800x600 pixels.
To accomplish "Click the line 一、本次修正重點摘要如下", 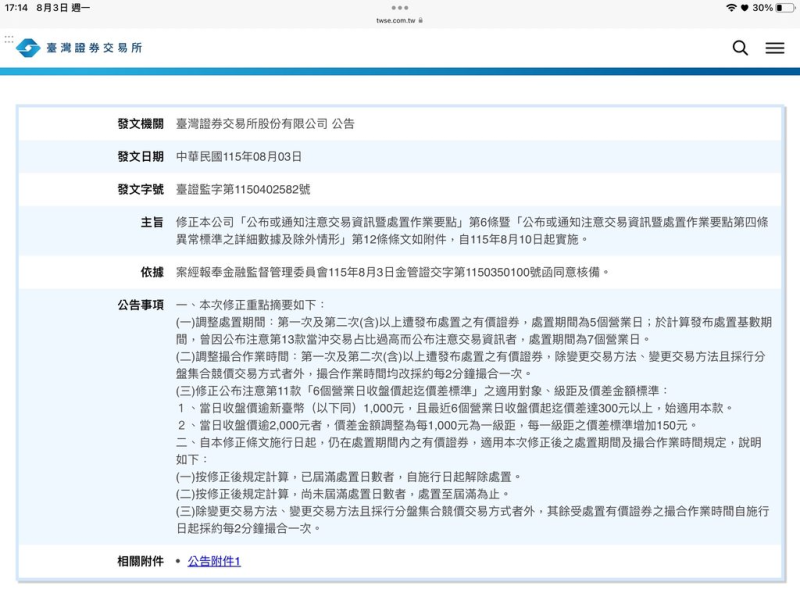I will click(x=251, y=305).
